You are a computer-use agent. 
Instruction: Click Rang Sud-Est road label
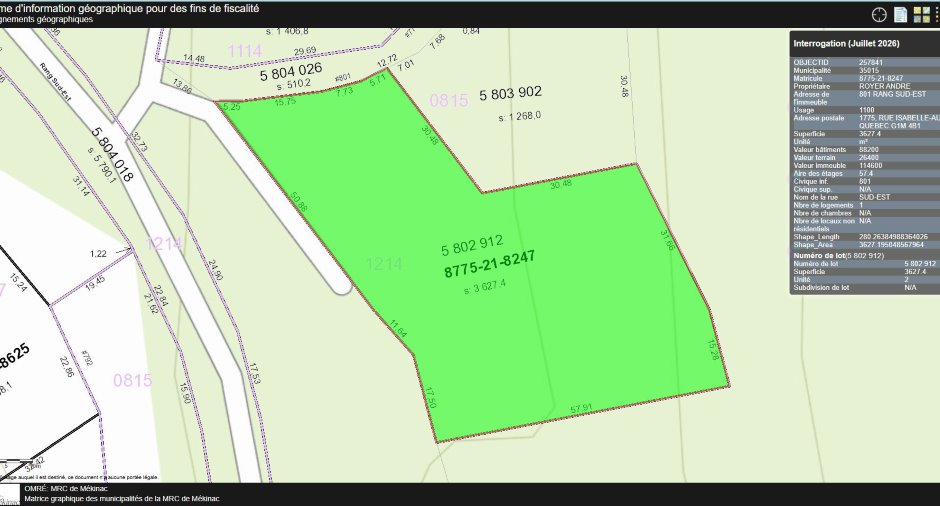click(x=56, y=82)
